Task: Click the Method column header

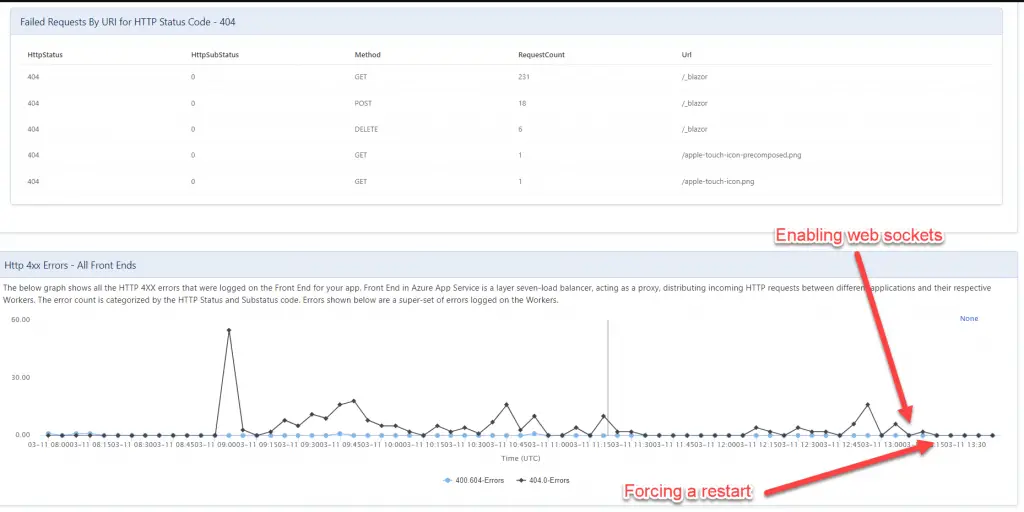Action: (x=367, y=55)
